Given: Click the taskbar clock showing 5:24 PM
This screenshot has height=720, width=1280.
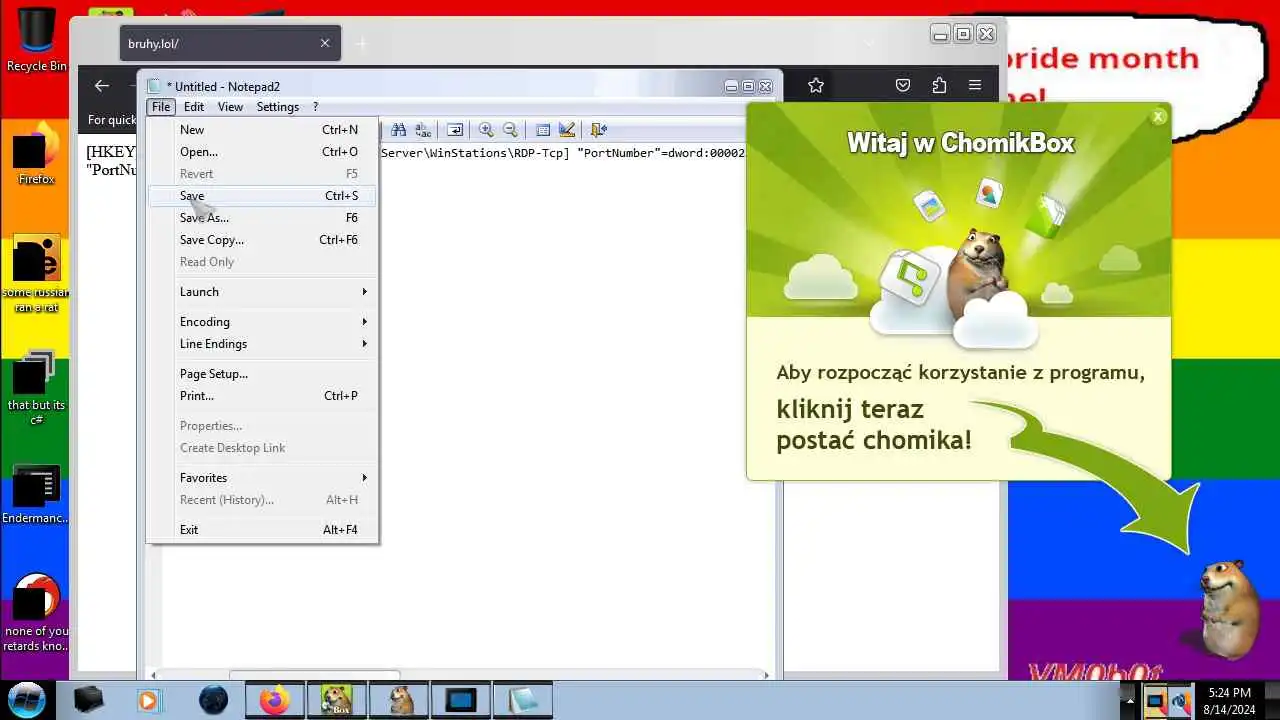Looking at the screenshot, I should 1229,700.
